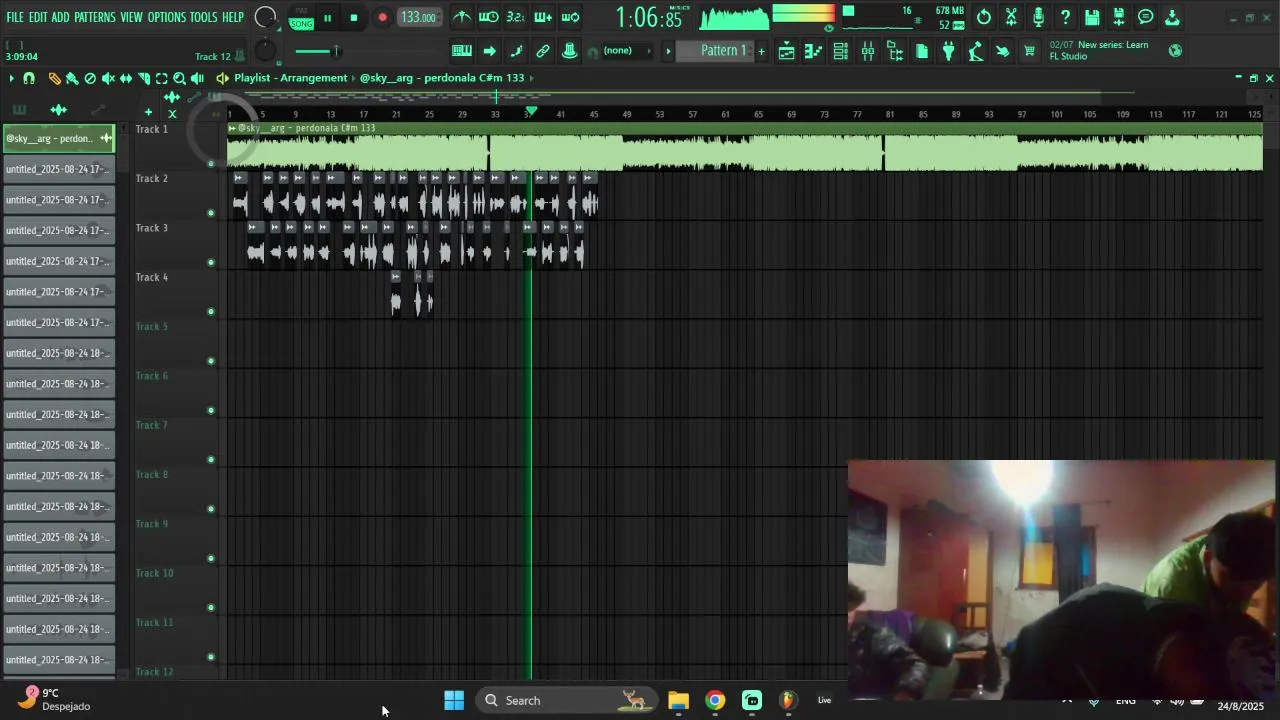Open the help question mark icon

(x=1065, y=17)
